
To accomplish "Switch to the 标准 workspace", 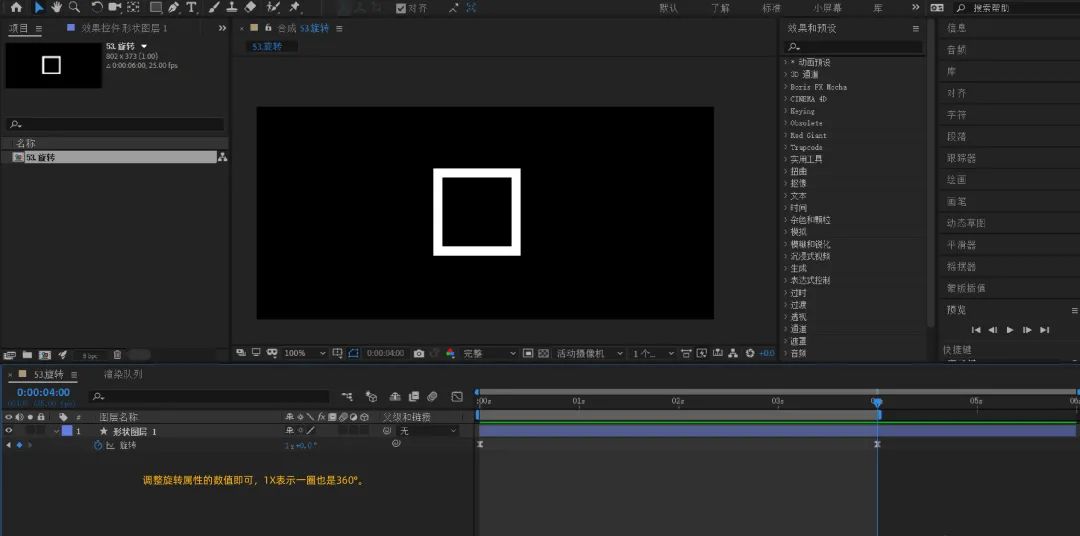I will [x=771, y=8].
